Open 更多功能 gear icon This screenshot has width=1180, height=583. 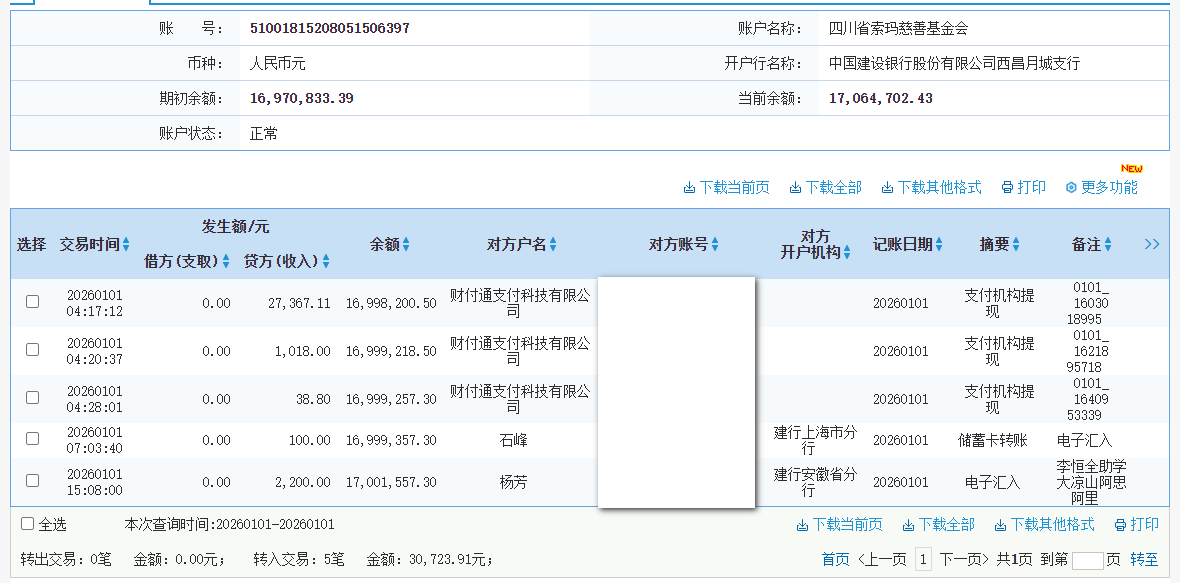click(1071, 188)
